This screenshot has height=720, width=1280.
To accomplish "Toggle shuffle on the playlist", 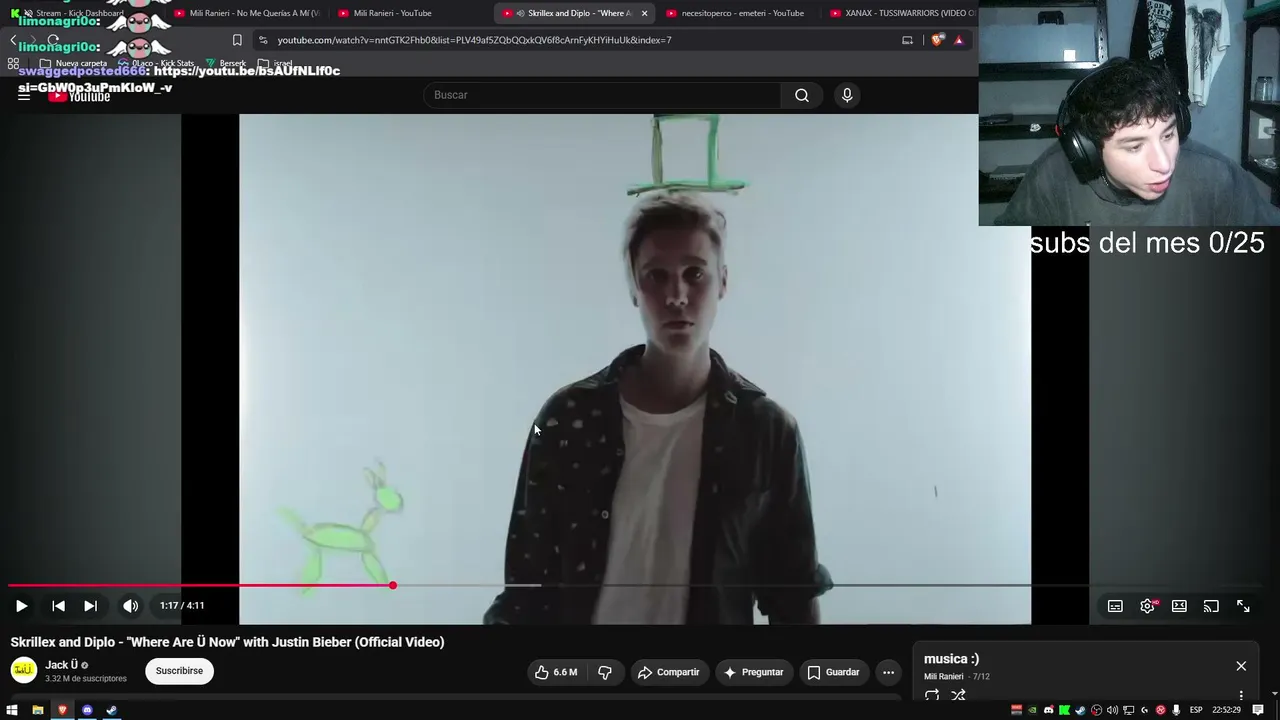I will click(x=958, y=695).
